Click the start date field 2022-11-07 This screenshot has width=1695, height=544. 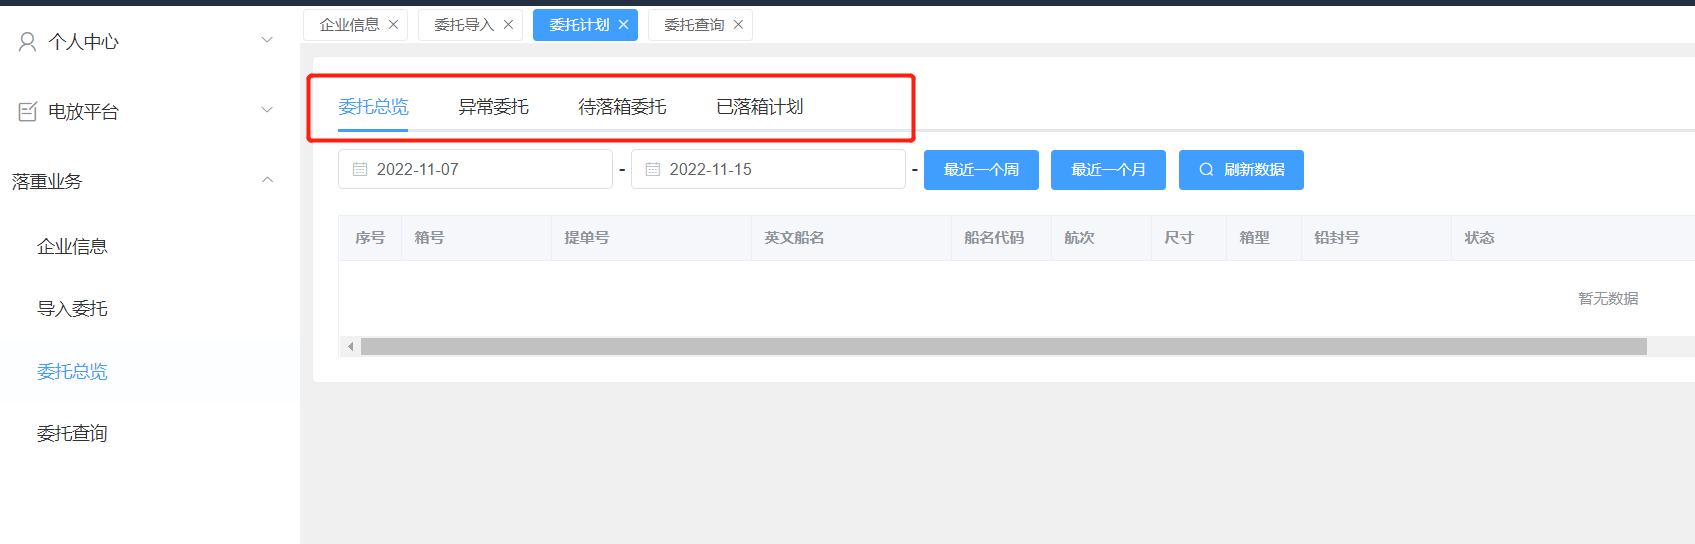click(x=475, y=170)
